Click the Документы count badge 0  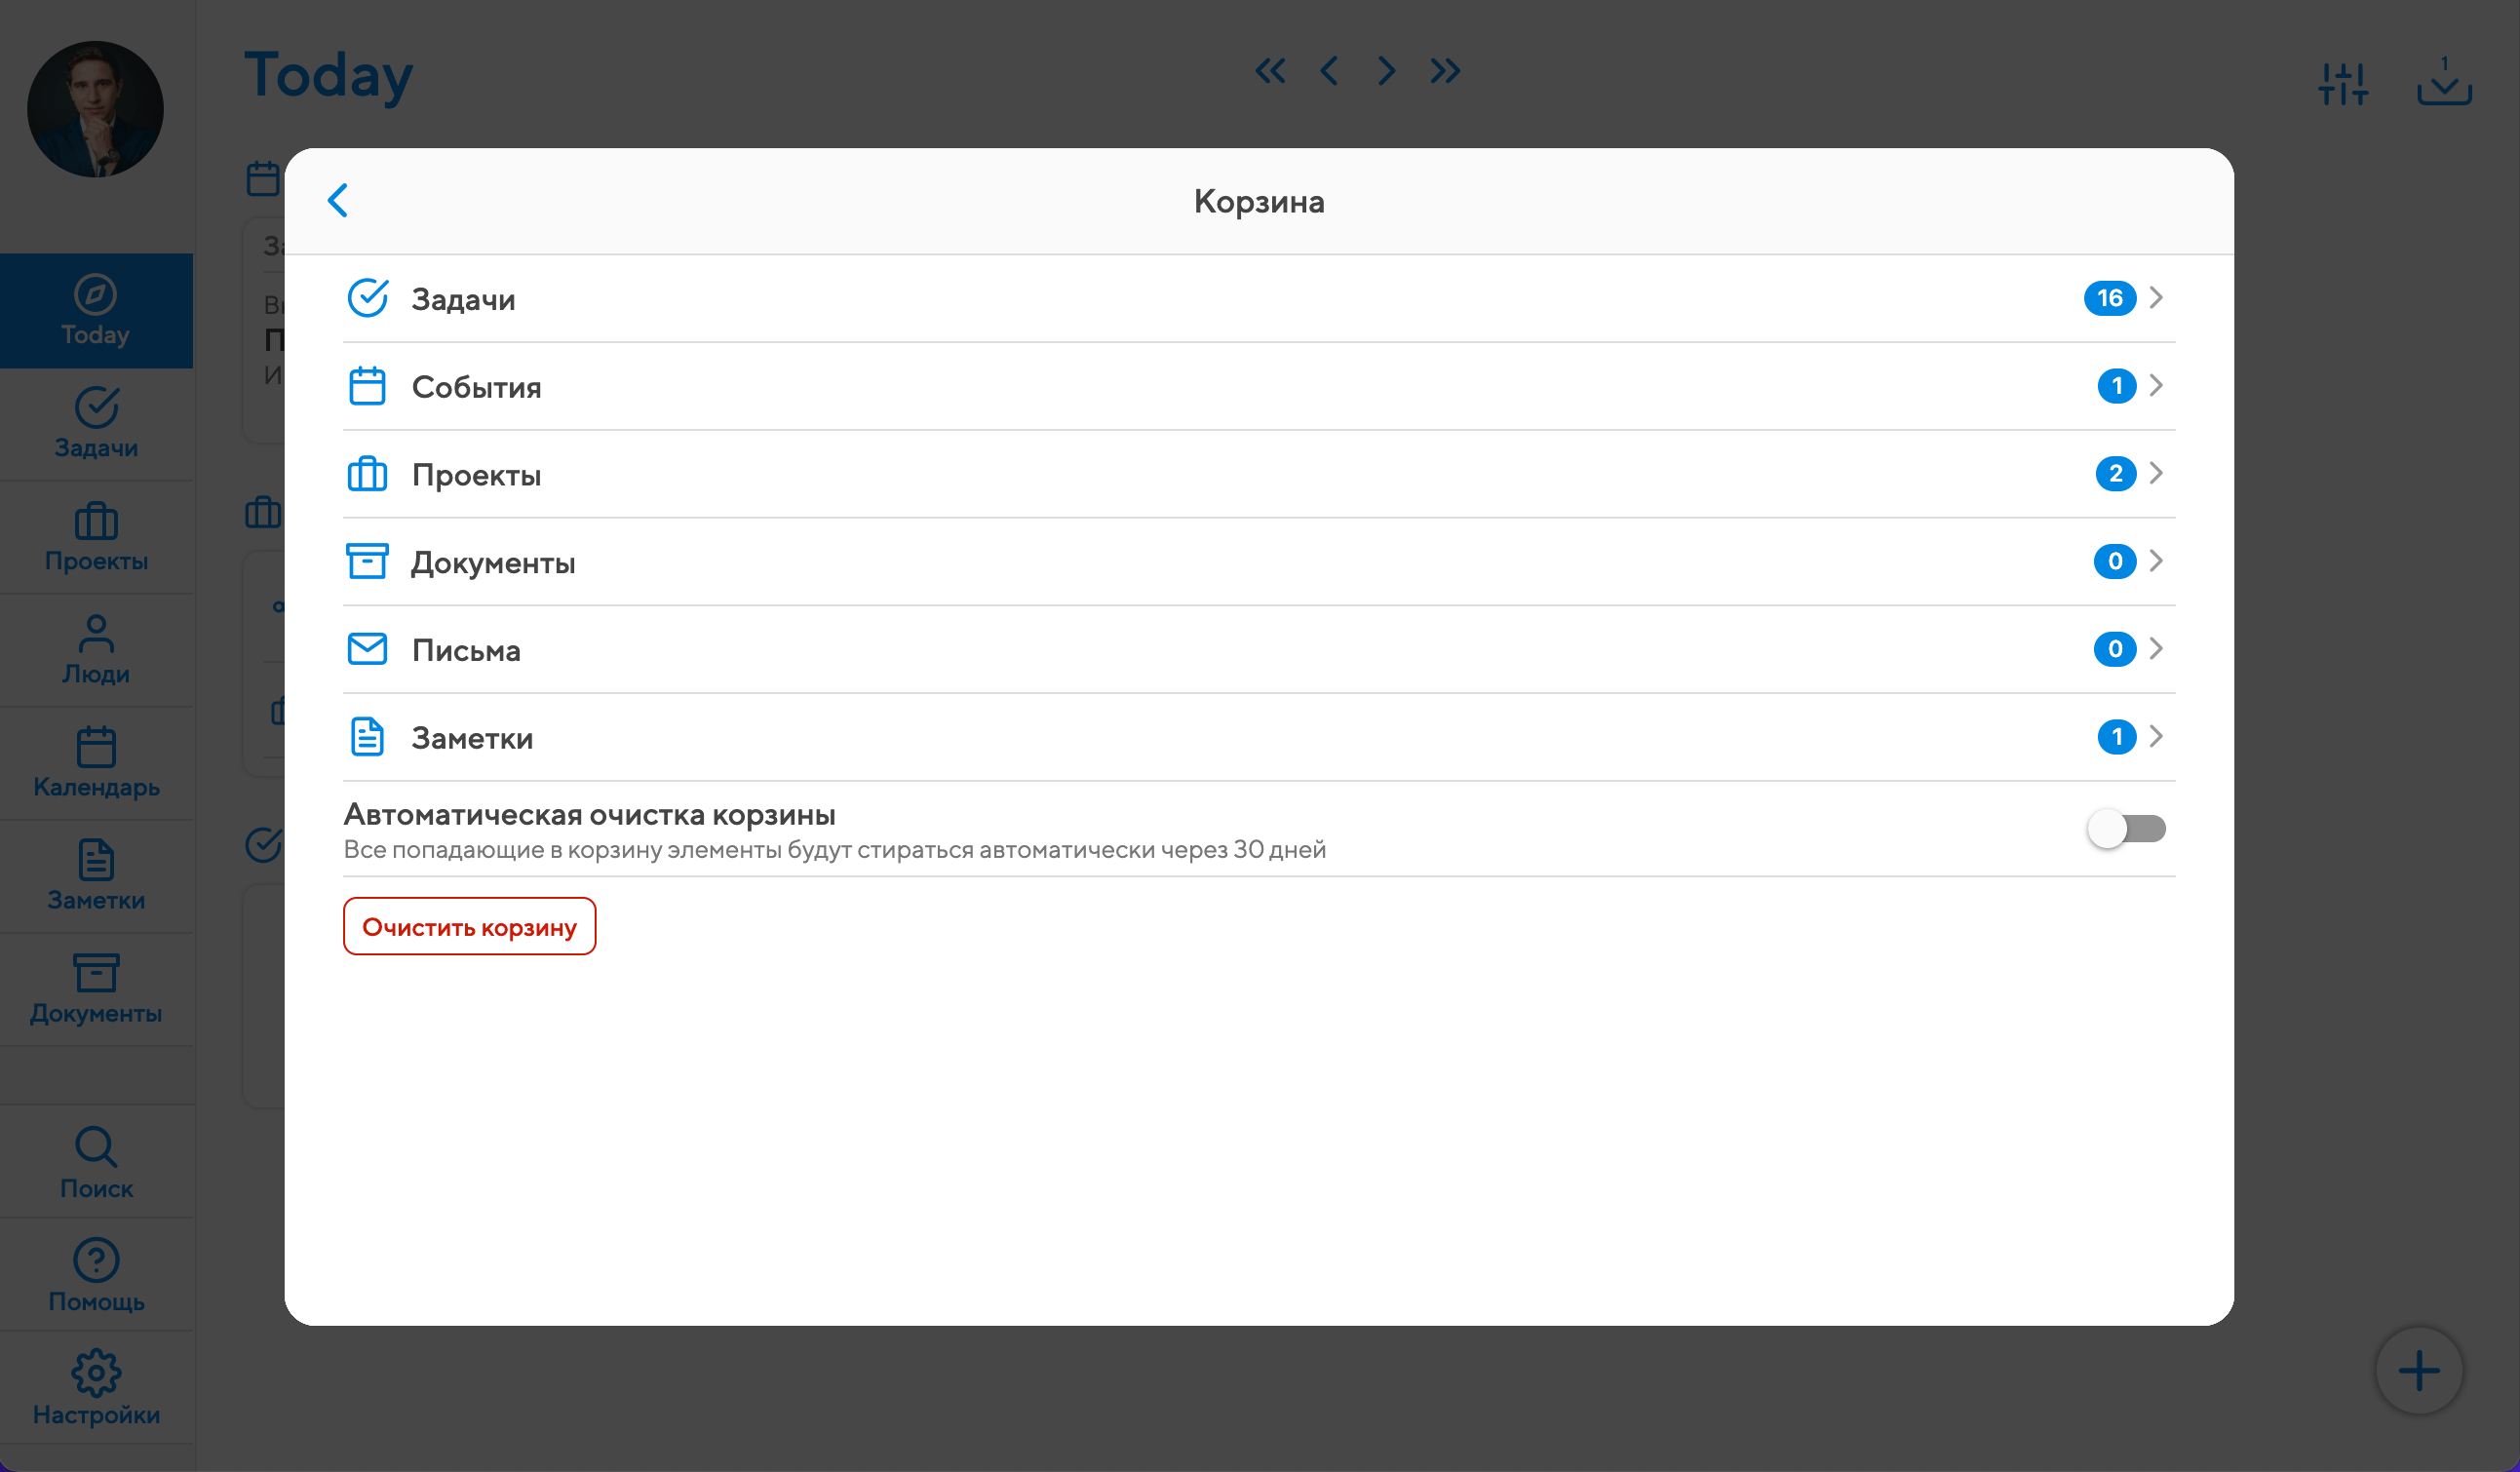coord(2114,561)
